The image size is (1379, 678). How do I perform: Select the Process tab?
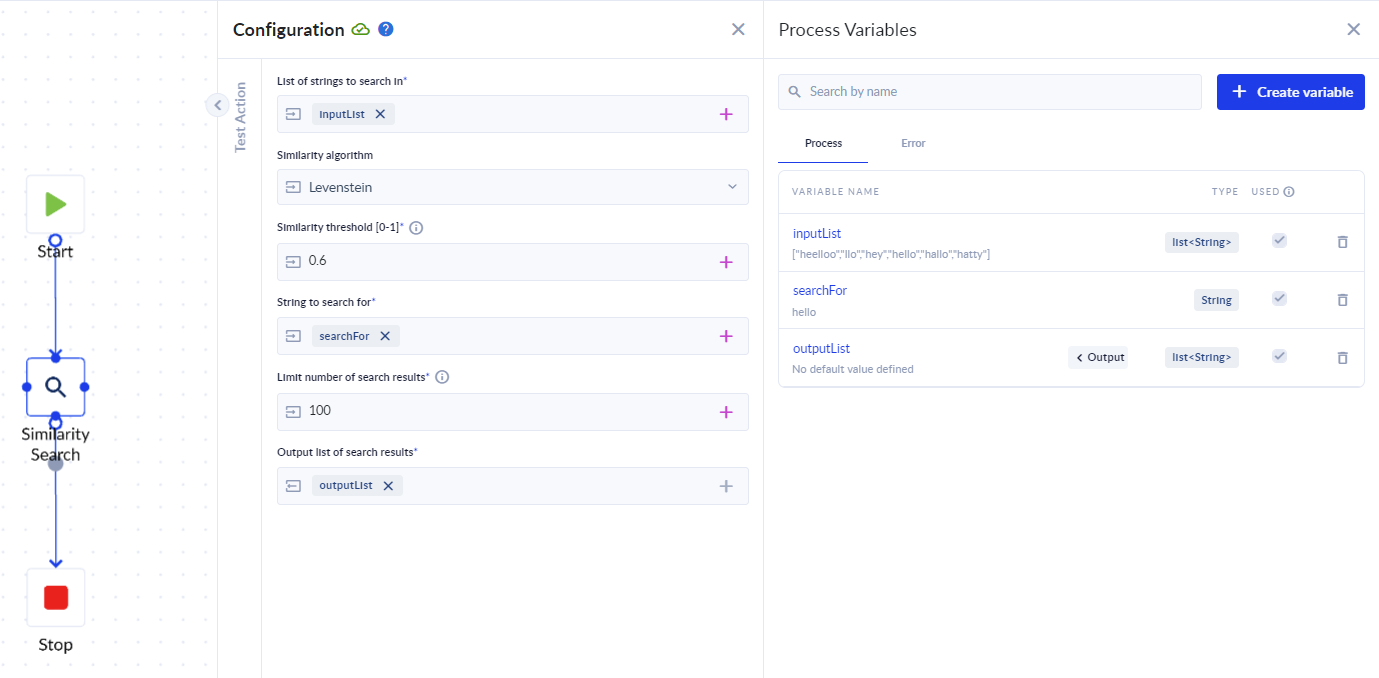(x=822, y=143)
